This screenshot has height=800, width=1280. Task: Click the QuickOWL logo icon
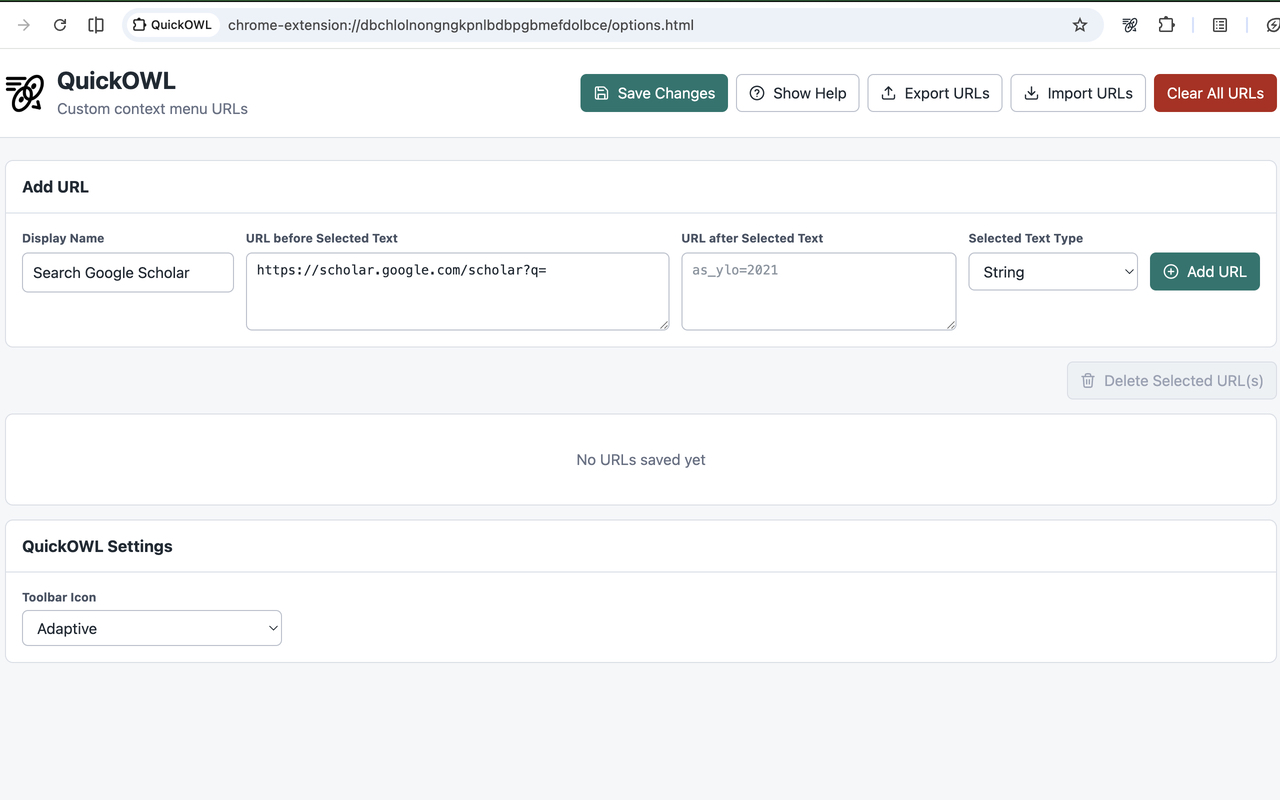[25, 93]
